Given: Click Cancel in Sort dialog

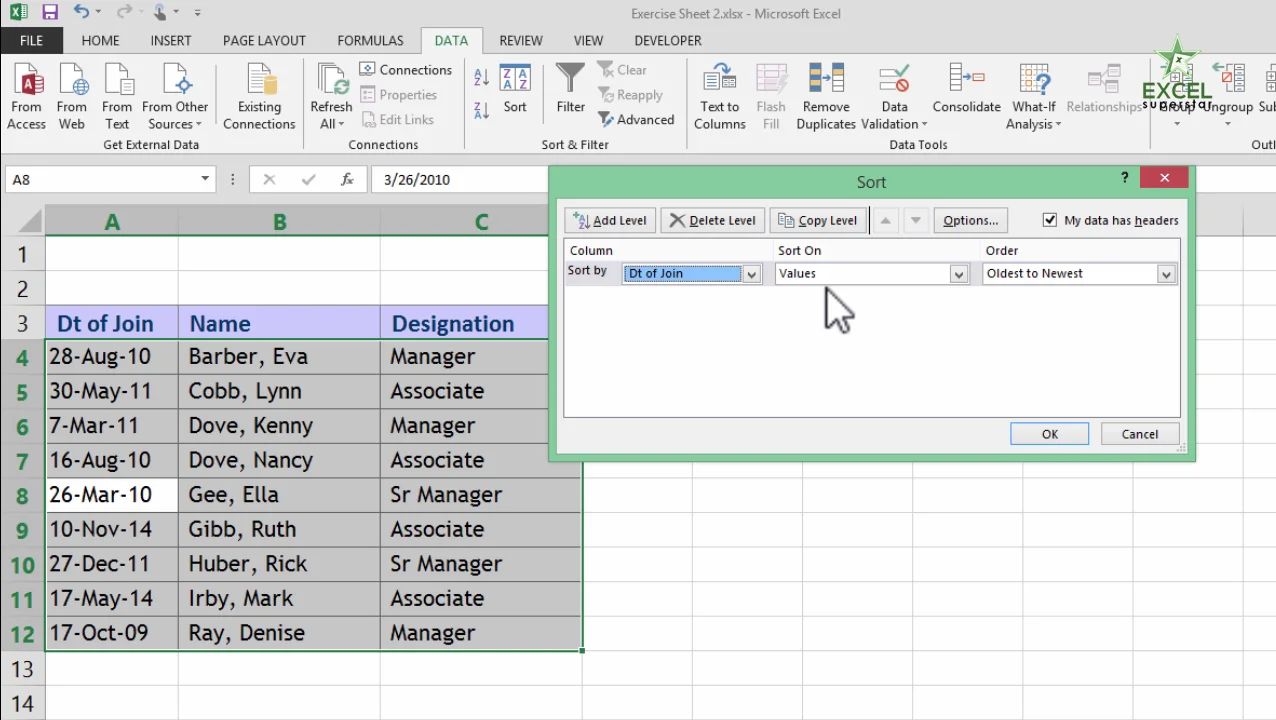Looking at the screenshot, I should (x=1139, y=434).
